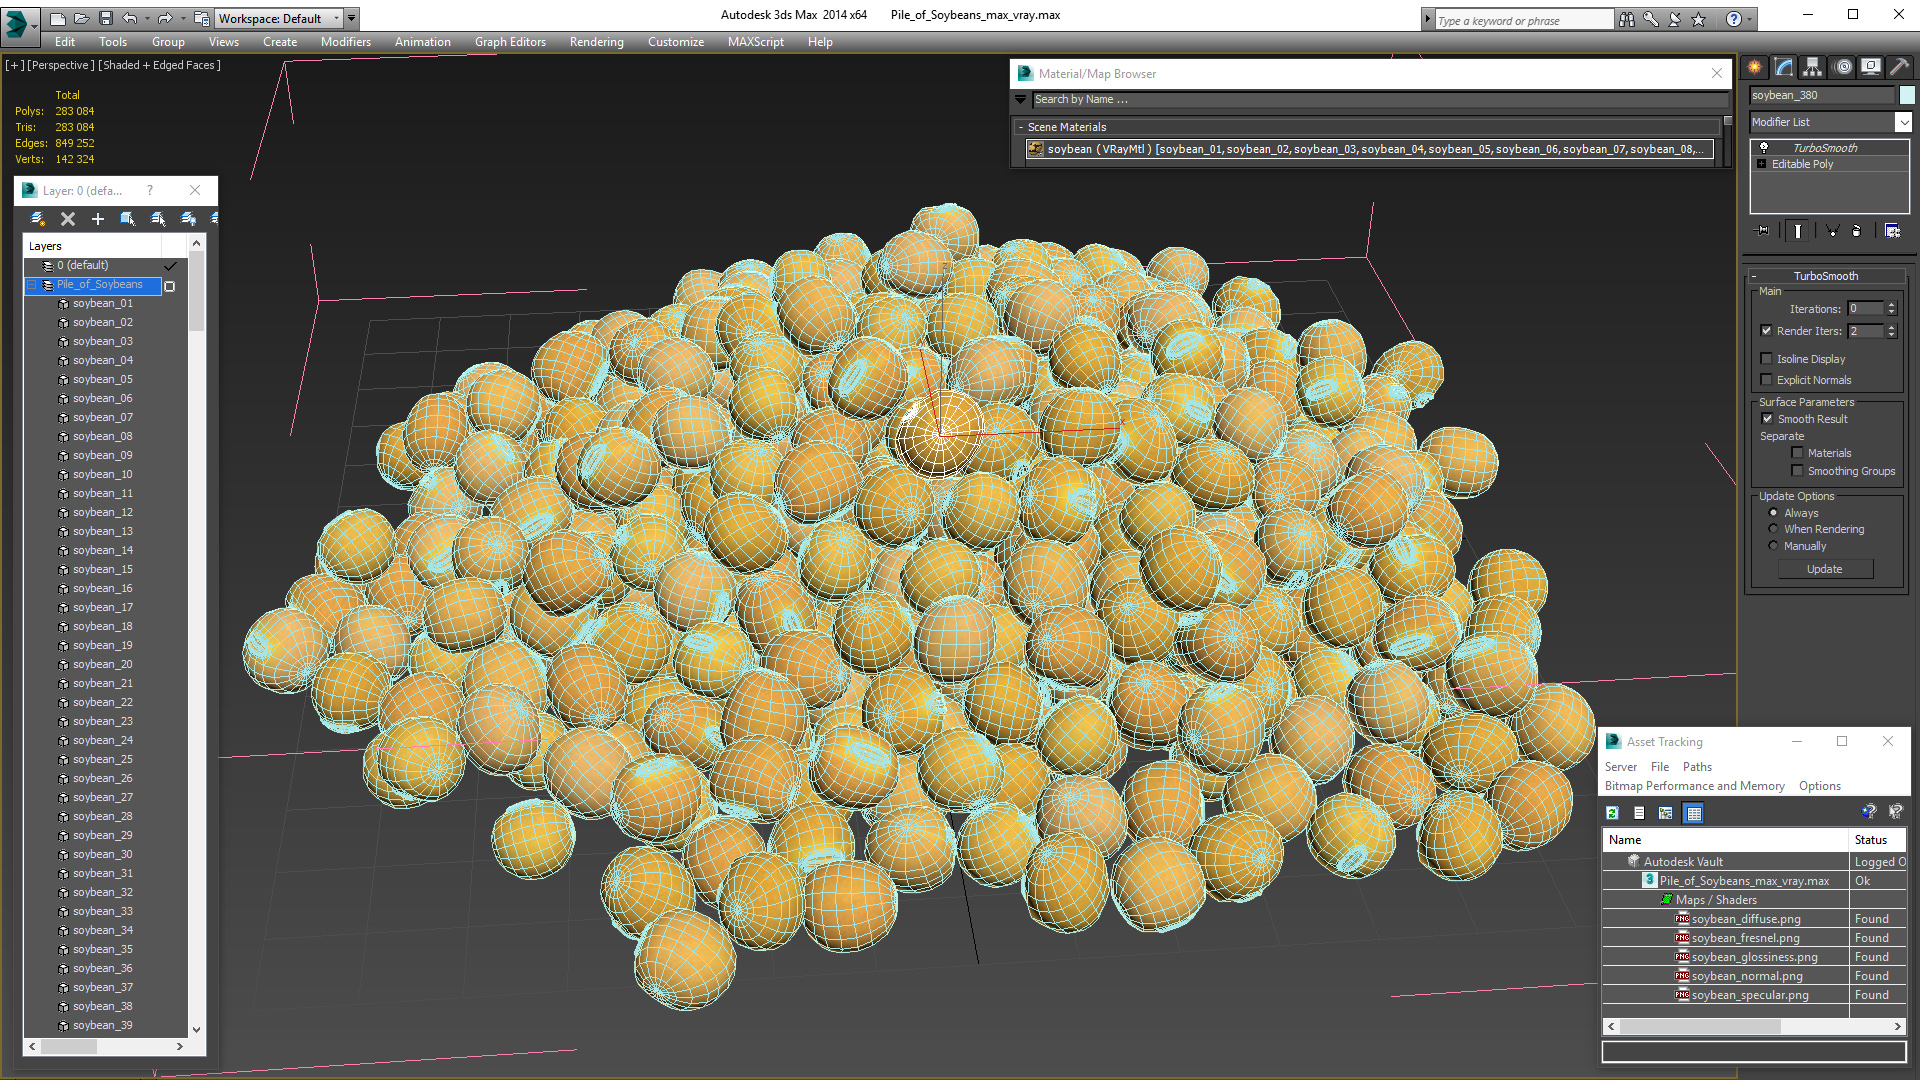
Task: Click the table view icon in Asset Tracking
Action: coord(1694,813)
